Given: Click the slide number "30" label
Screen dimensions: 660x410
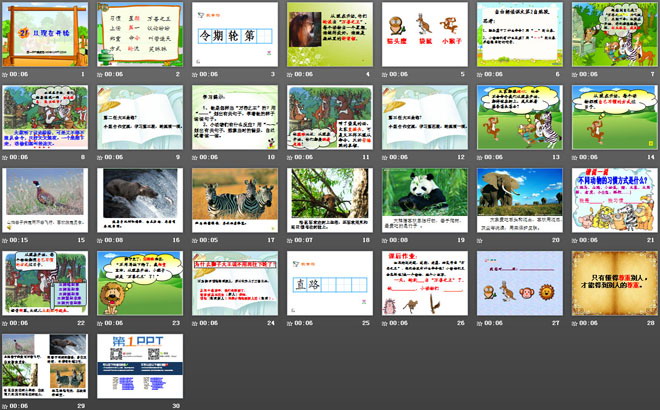Looking at the screenshot, I should click(x=176, y=406).
